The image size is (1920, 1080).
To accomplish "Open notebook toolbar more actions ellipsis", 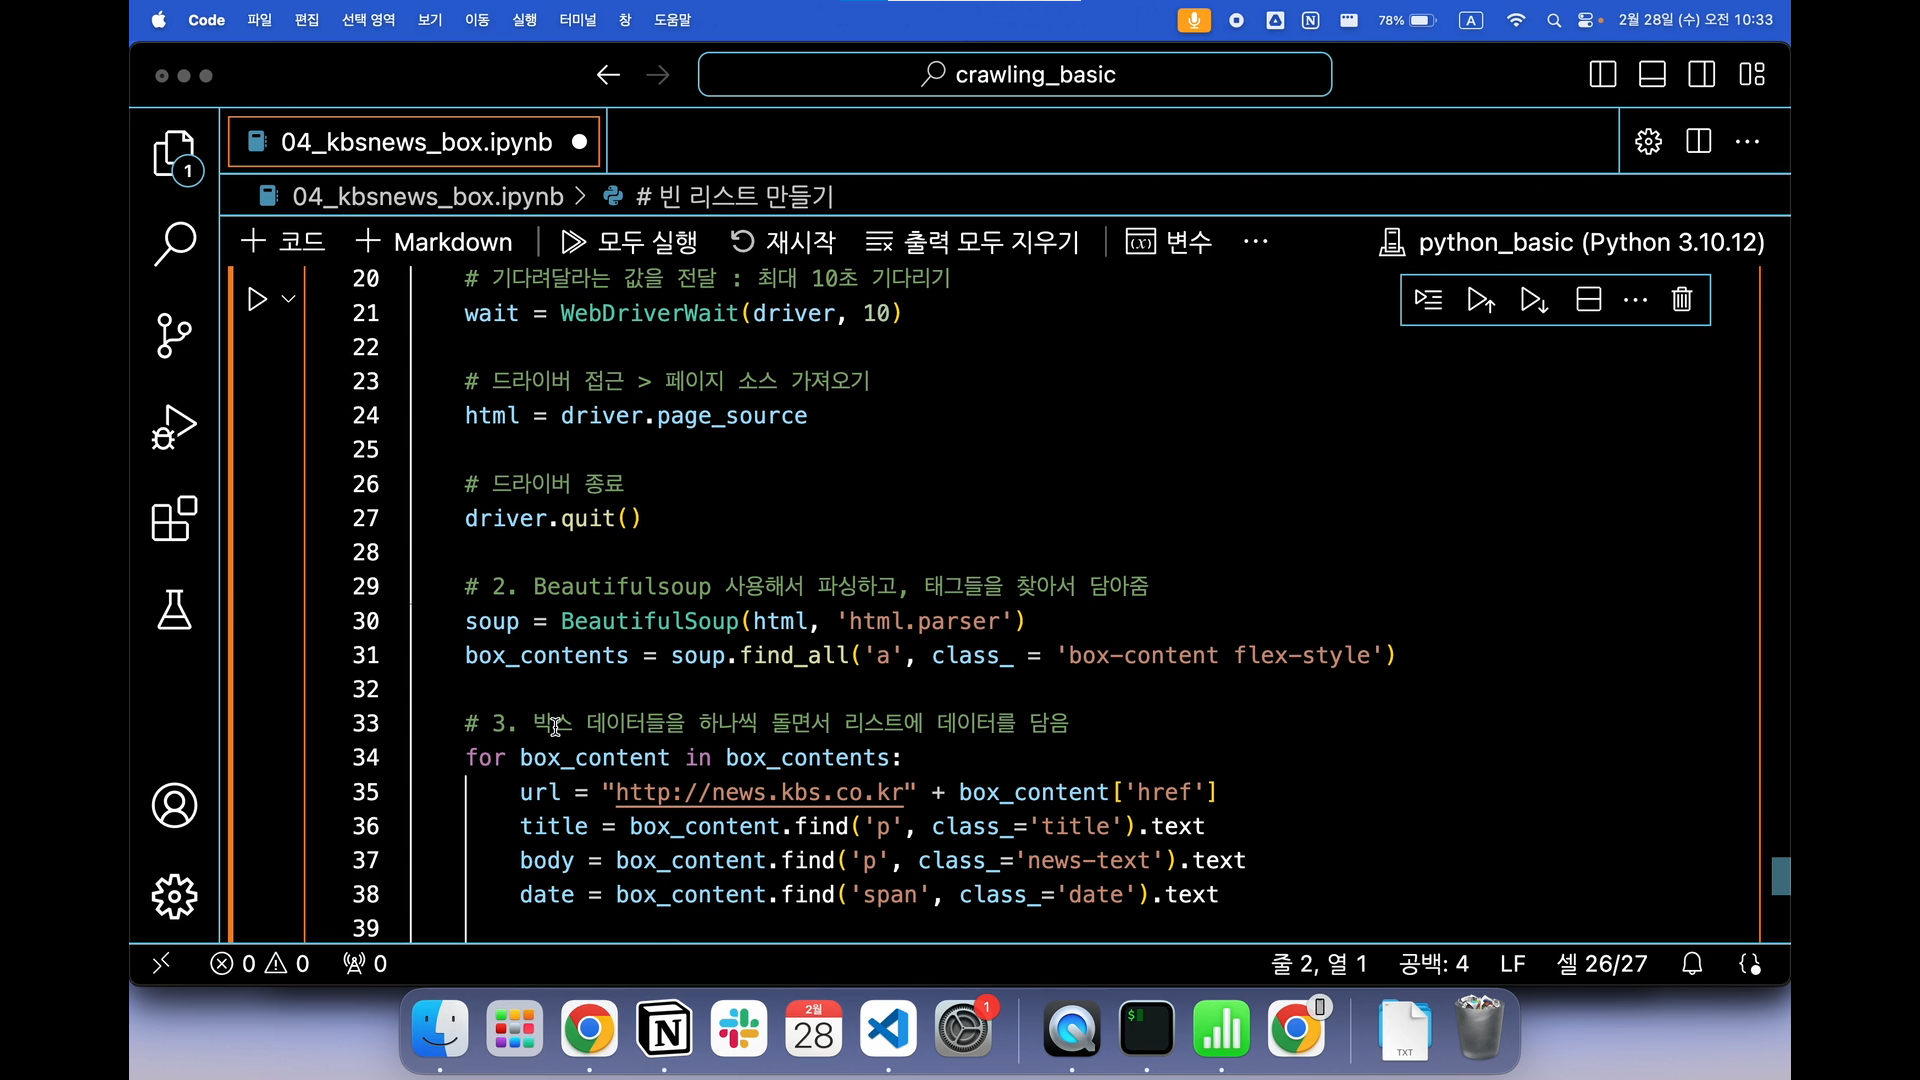I will 1255,242.
